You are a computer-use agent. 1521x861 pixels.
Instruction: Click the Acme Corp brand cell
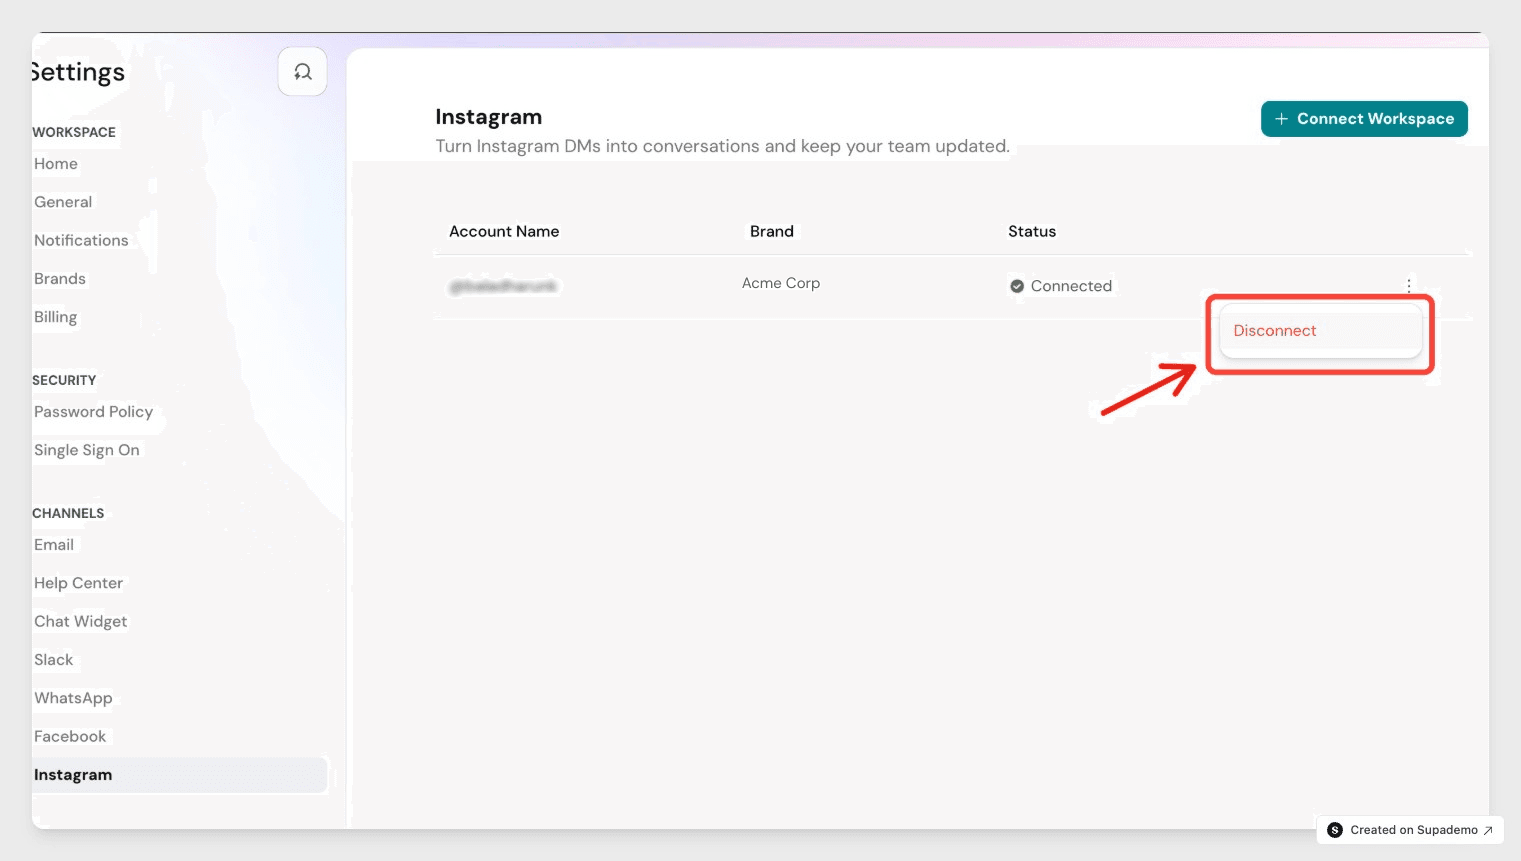(781, 283)
